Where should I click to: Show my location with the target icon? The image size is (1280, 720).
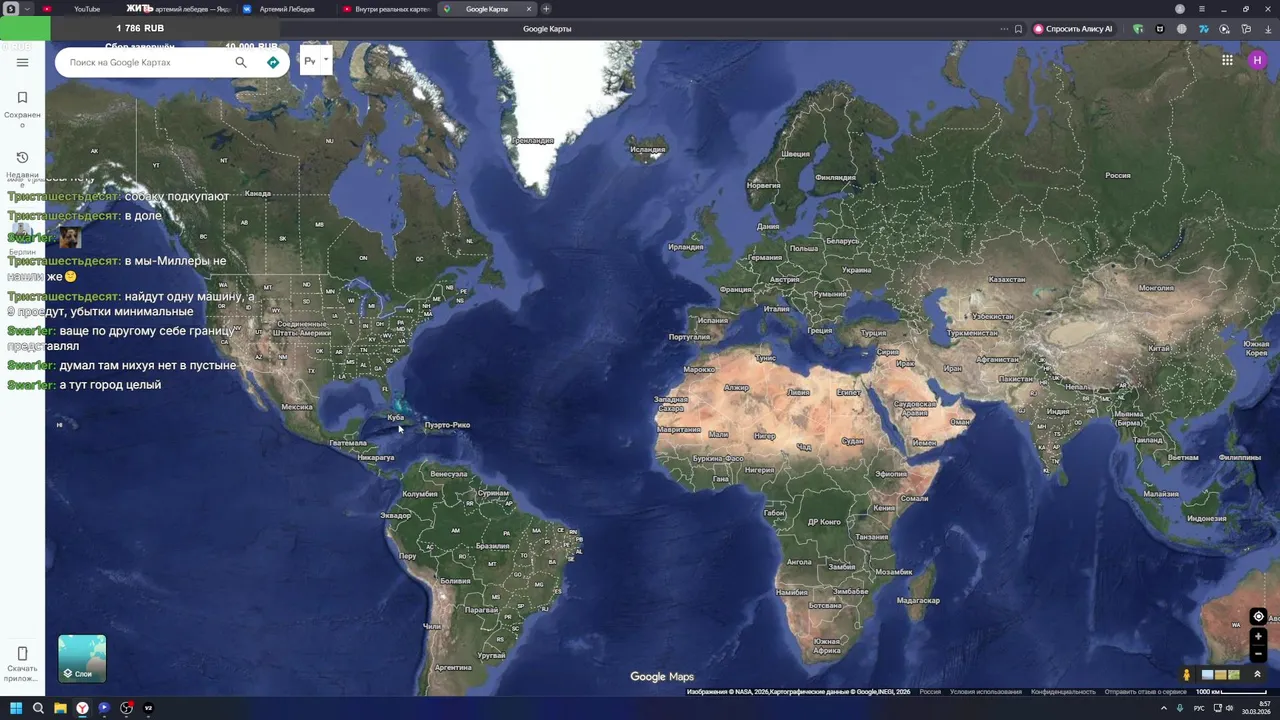pos(1258,616)
